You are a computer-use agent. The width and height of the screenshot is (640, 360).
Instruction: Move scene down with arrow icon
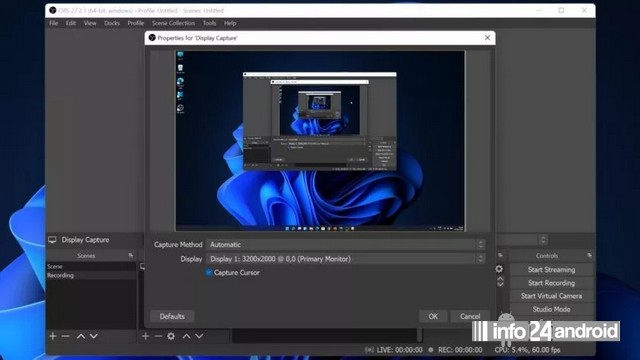click(93, 336)
